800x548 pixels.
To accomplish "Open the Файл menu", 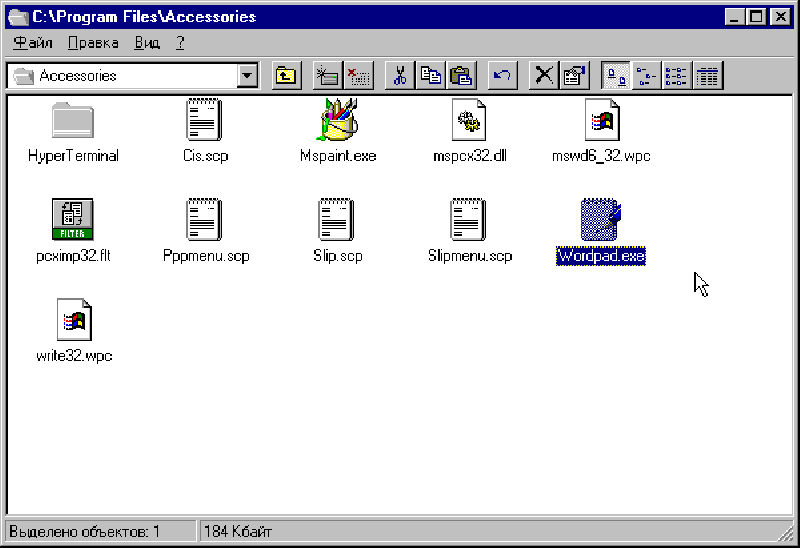I will pyautogui.click(x=33, y=43).
